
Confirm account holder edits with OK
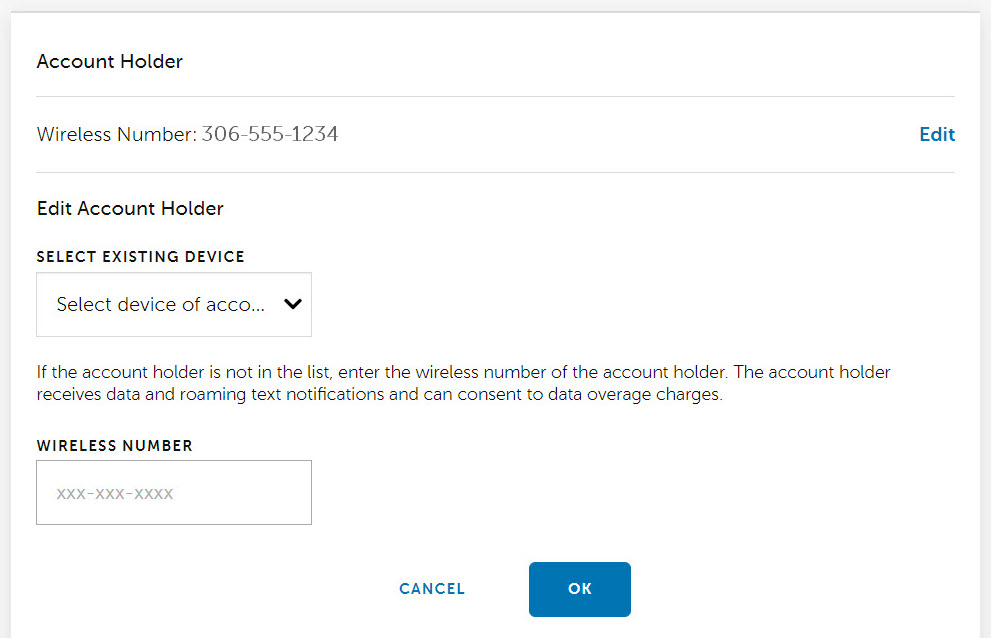click(579, 589)
